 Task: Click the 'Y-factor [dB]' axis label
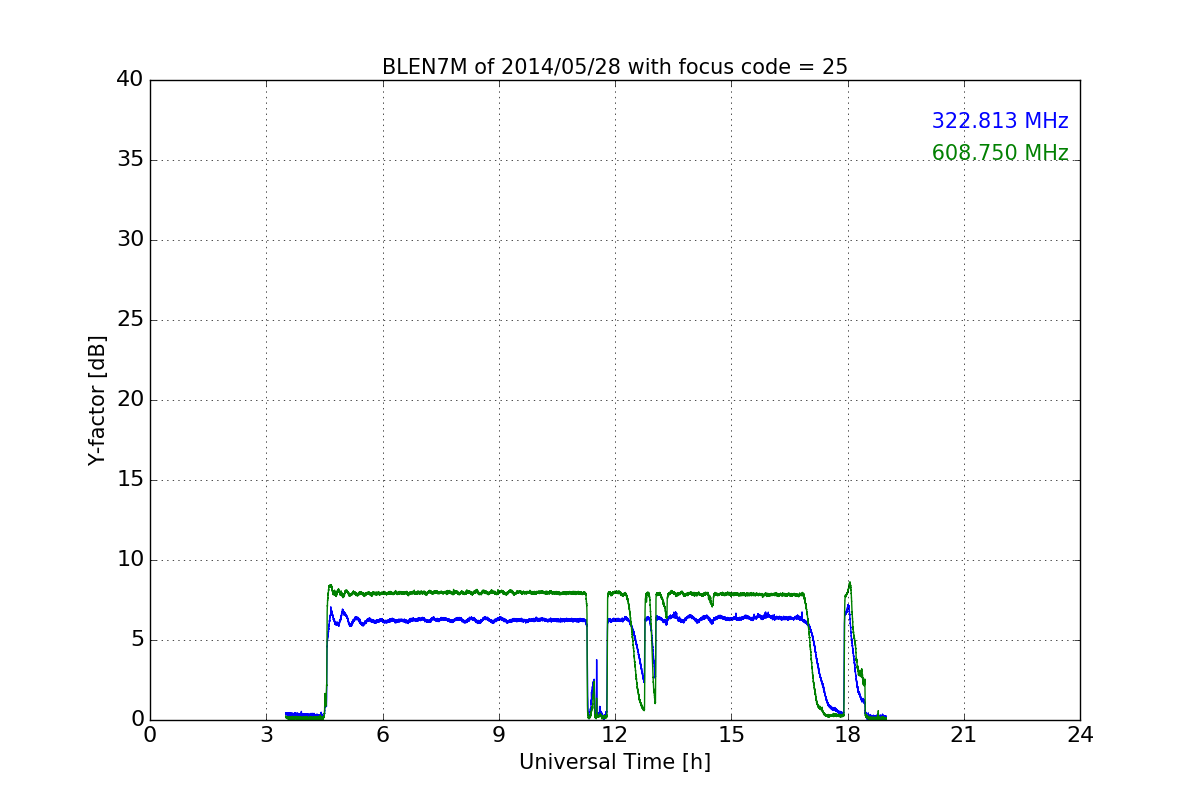point(96,400)
